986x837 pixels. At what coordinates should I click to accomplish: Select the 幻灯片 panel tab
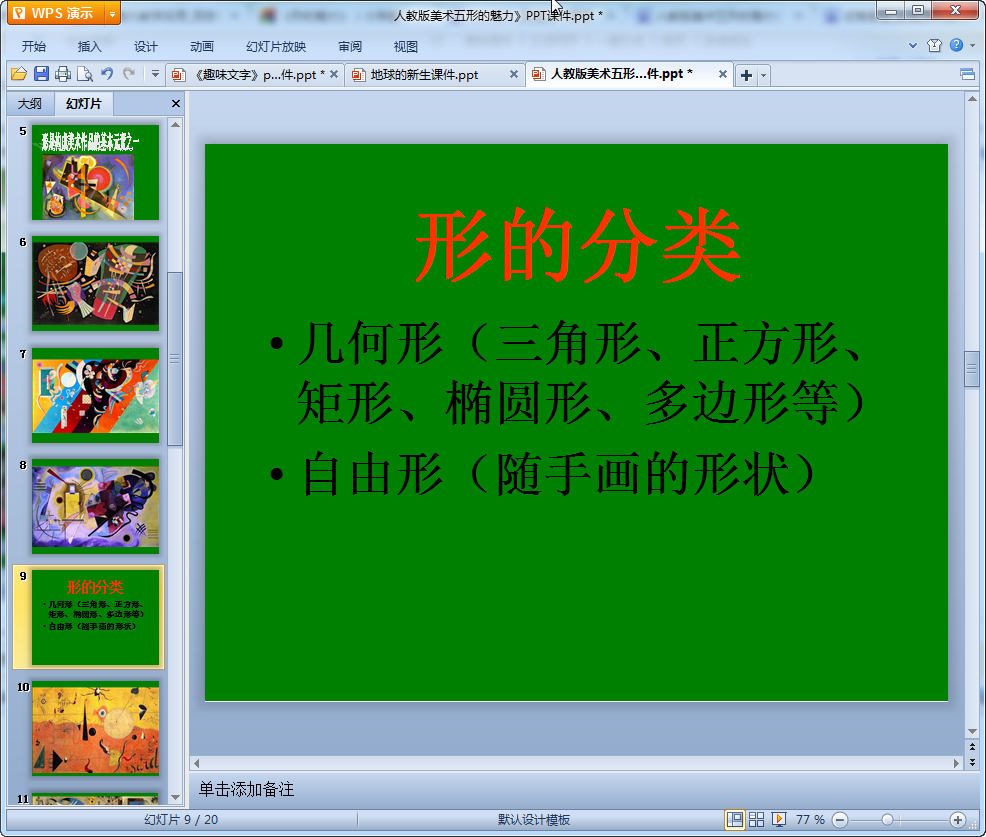coord(84,104)
